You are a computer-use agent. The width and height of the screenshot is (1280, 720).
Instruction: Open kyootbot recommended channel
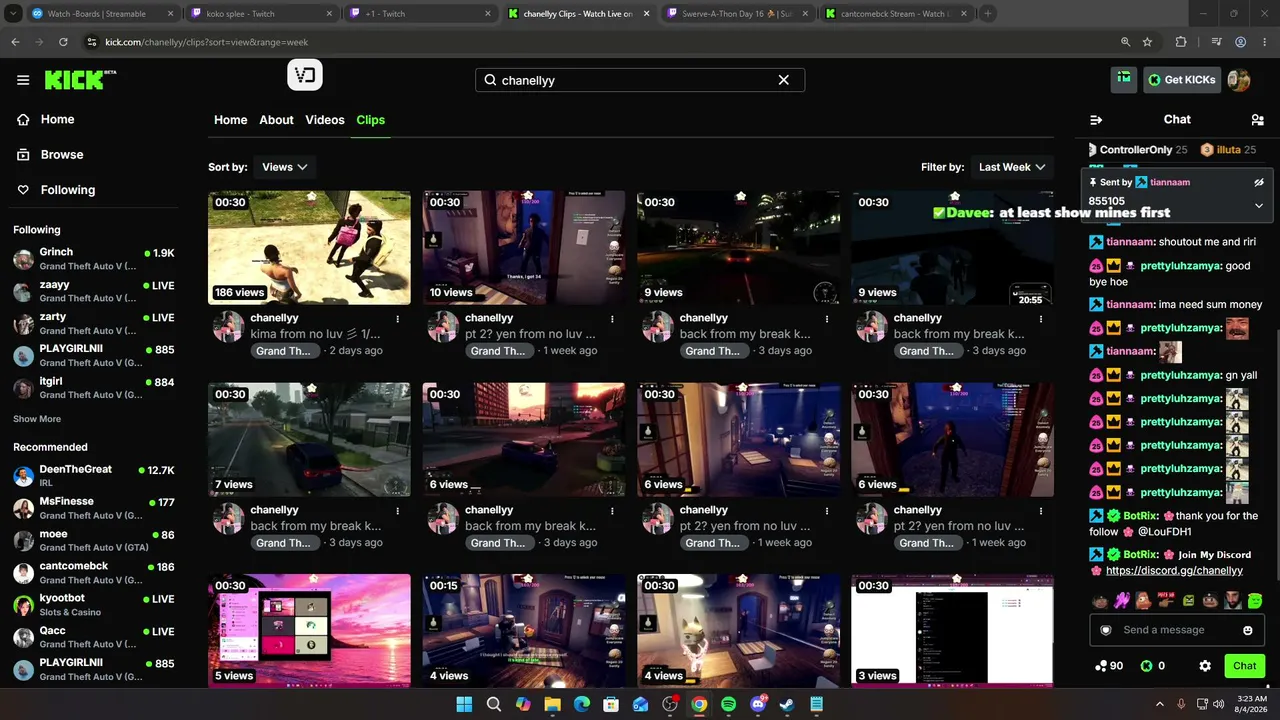(95, 605)
